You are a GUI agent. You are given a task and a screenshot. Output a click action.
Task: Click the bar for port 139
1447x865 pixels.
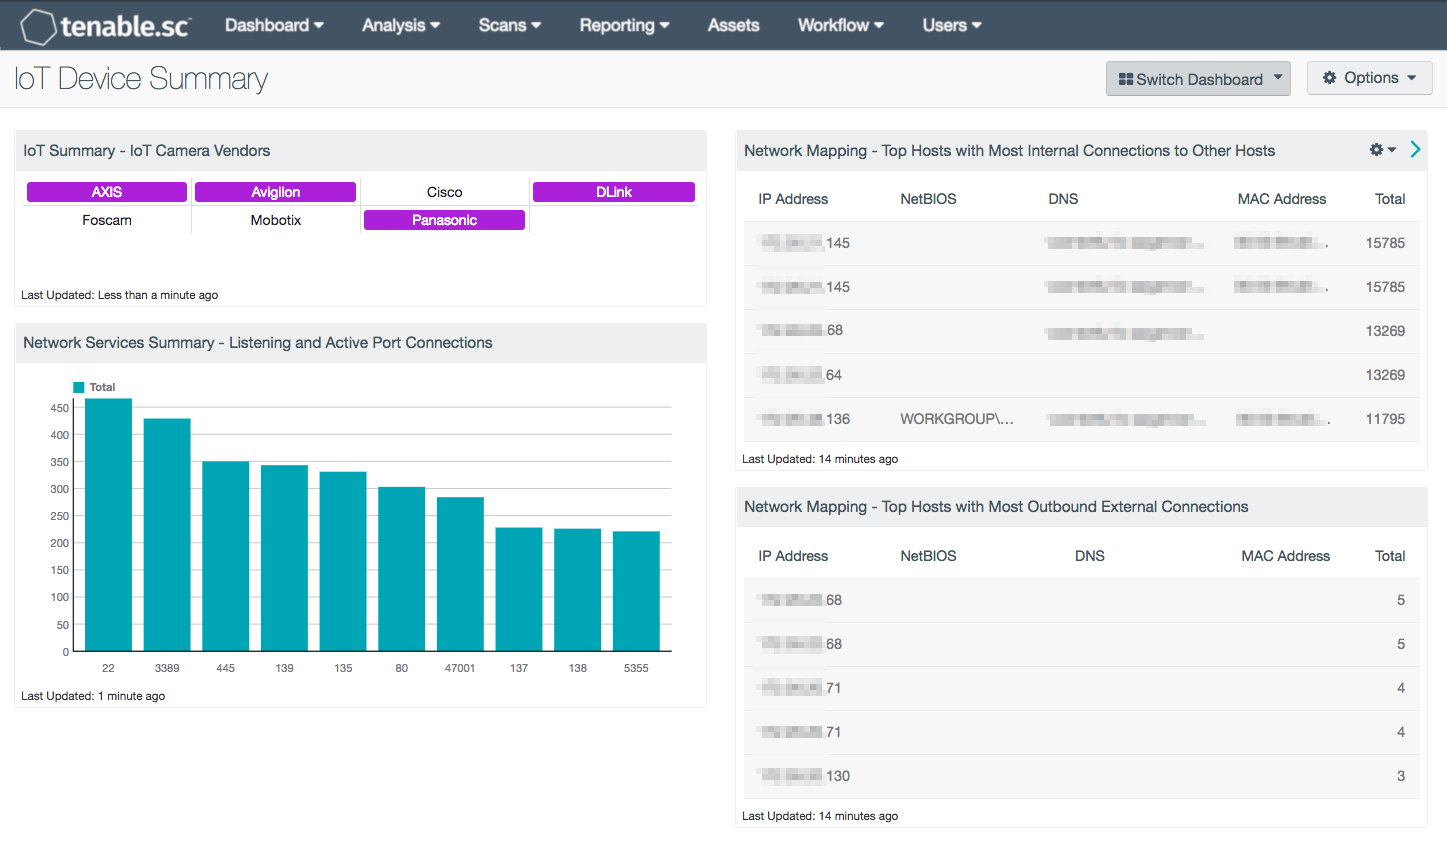tap(284, 558)
